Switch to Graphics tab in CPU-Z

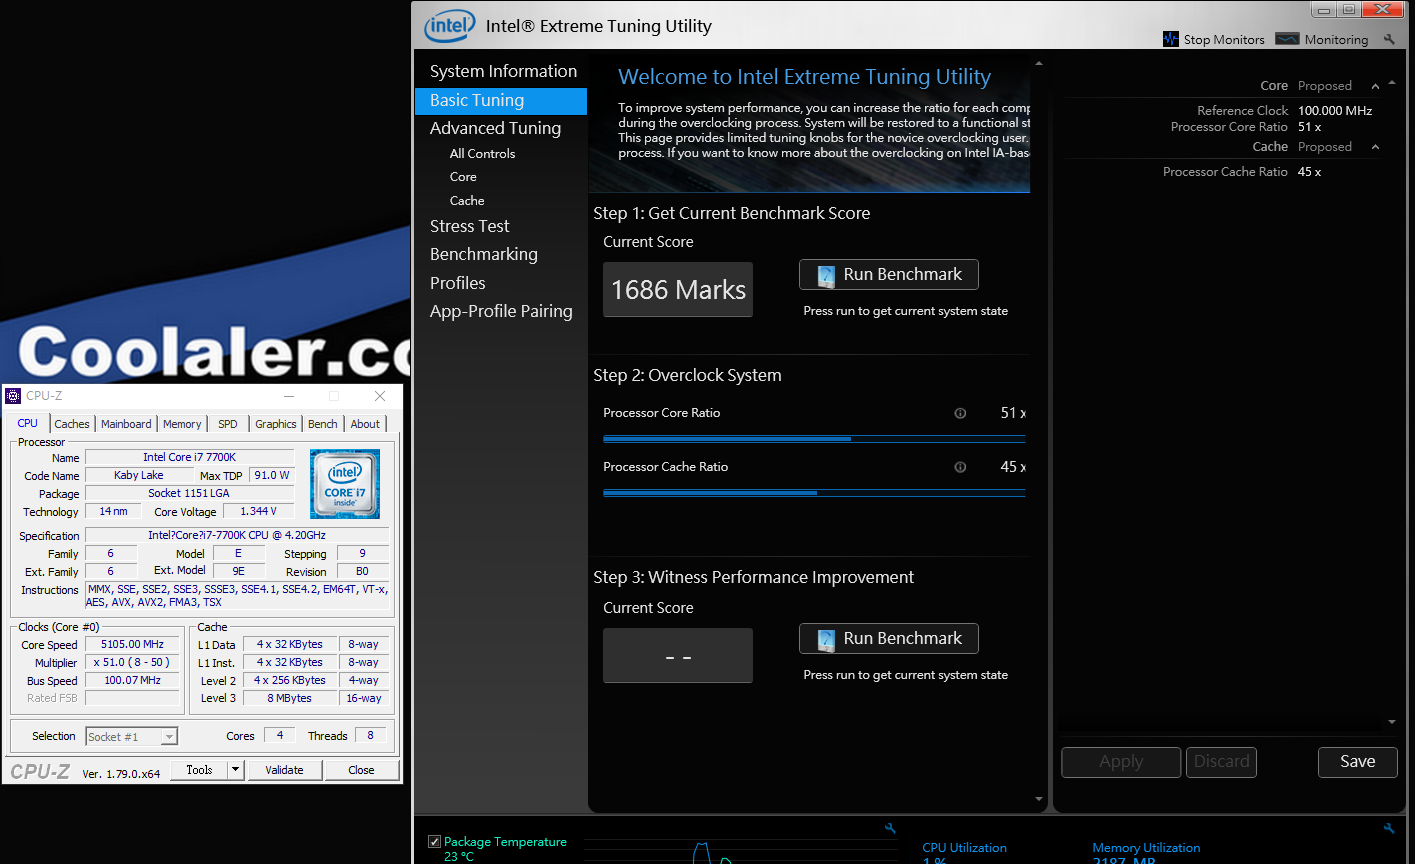point(276,424)
